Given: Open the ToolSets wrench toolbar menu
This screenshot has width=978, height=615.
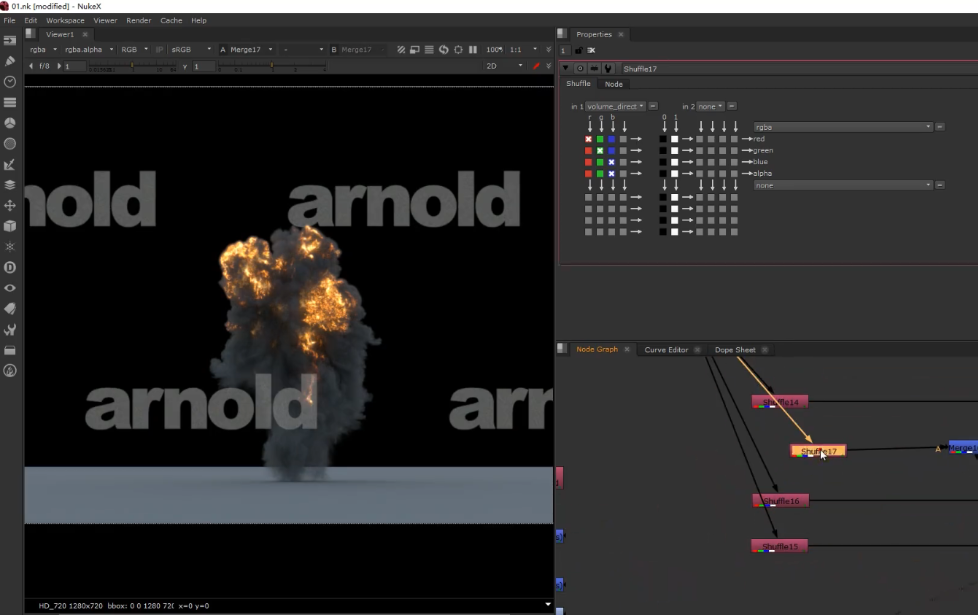Looking at the screenshot, I should pos(10,329).
